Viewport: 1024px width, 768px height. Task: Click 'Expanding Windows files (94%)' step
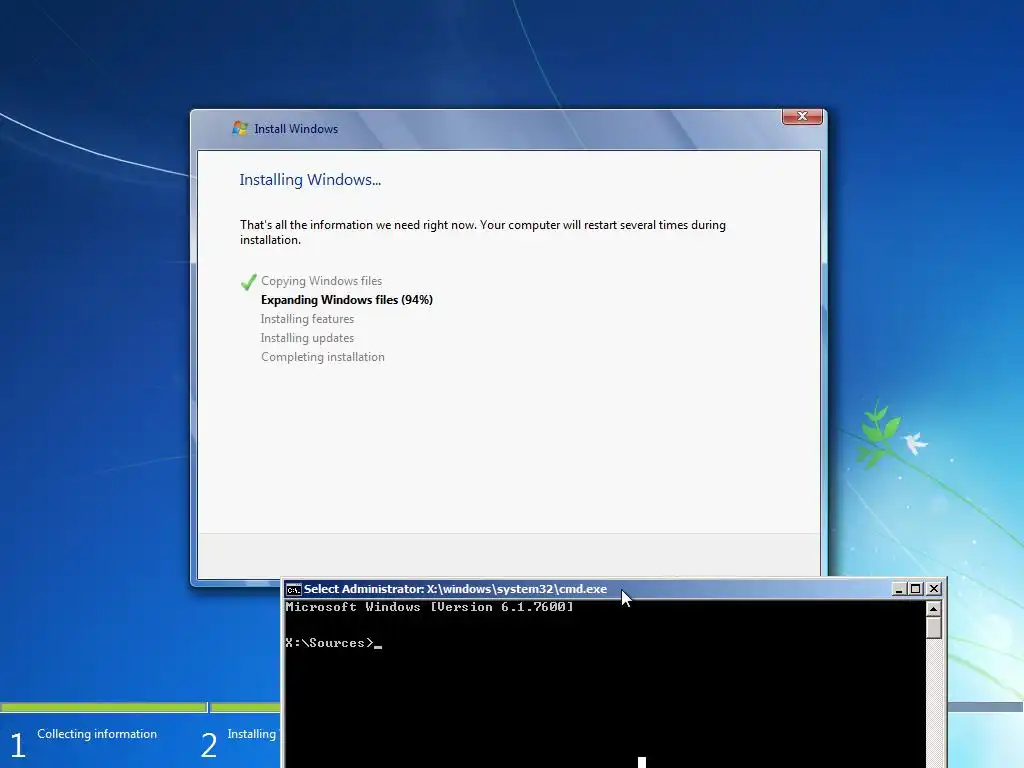tap(347, 300)
